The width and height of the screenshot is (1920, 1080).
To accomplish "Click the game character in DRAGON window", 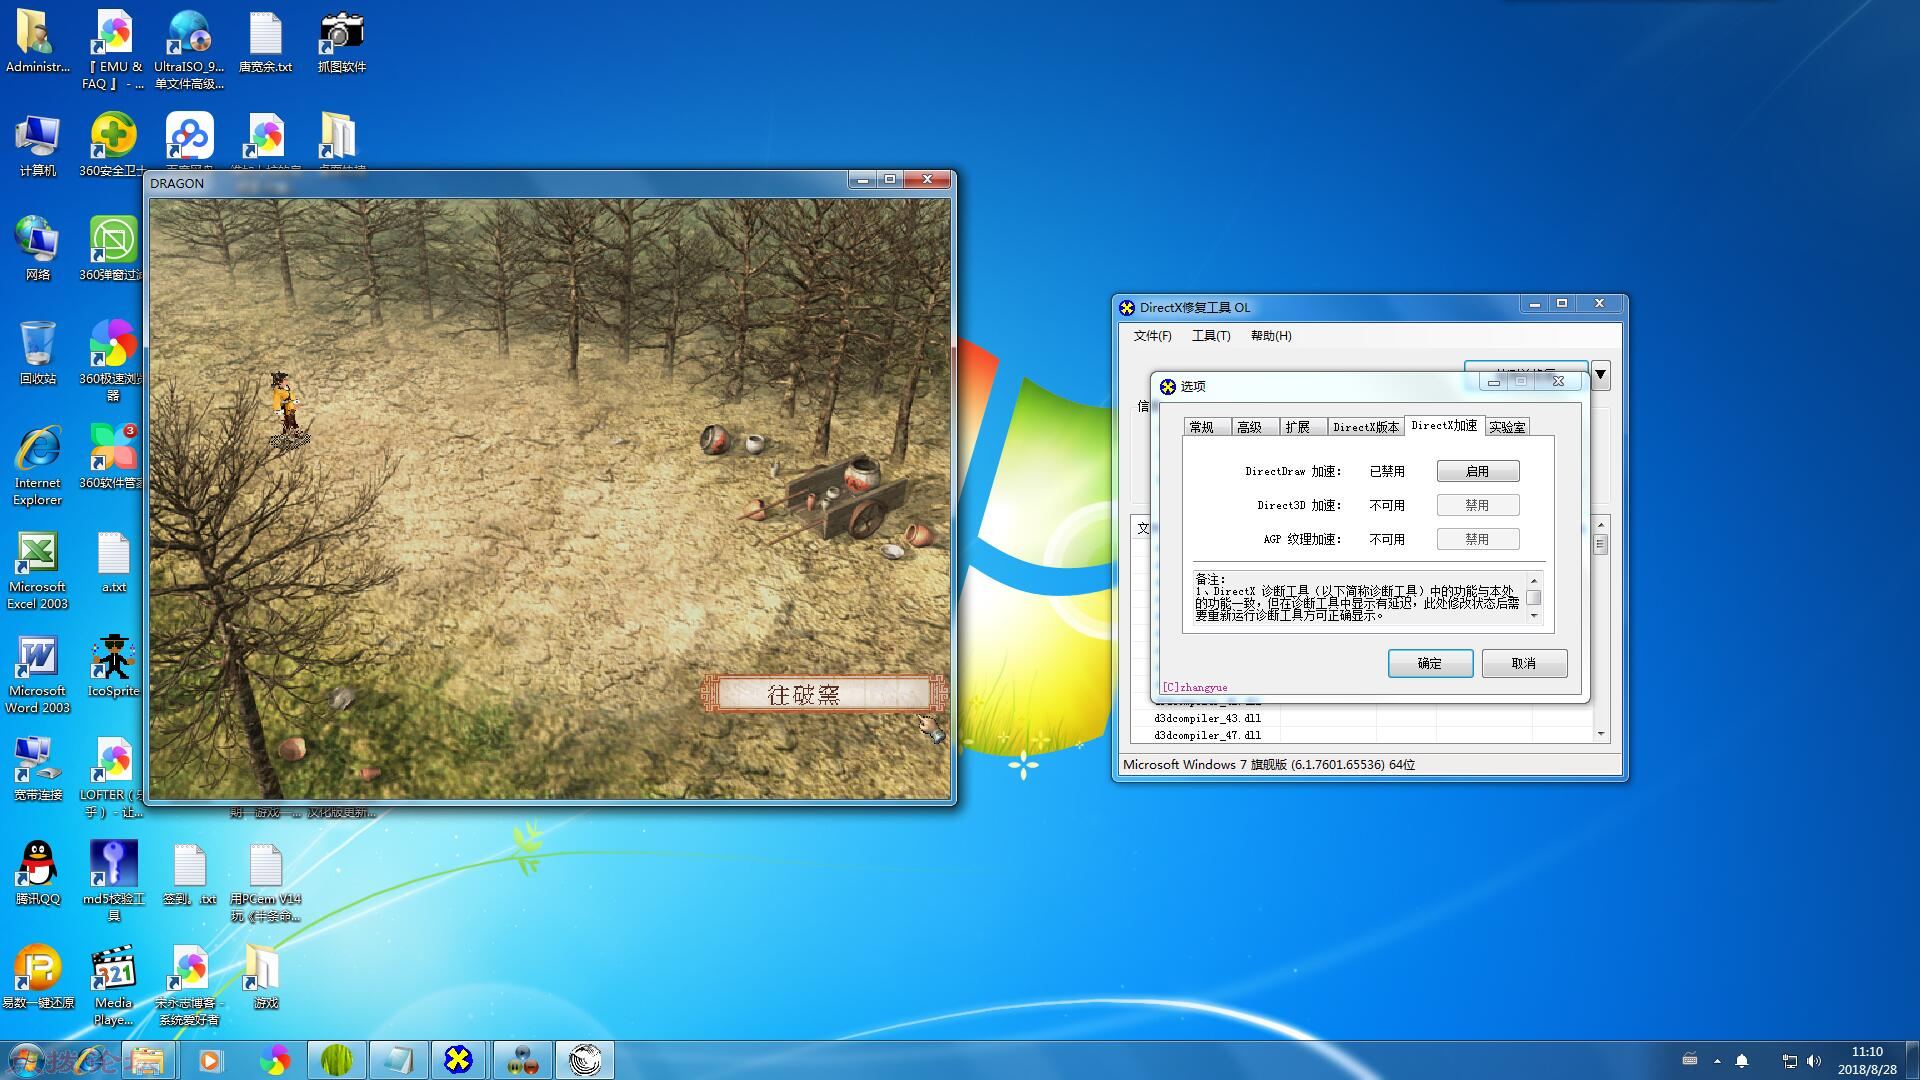I will coord(286,410).
